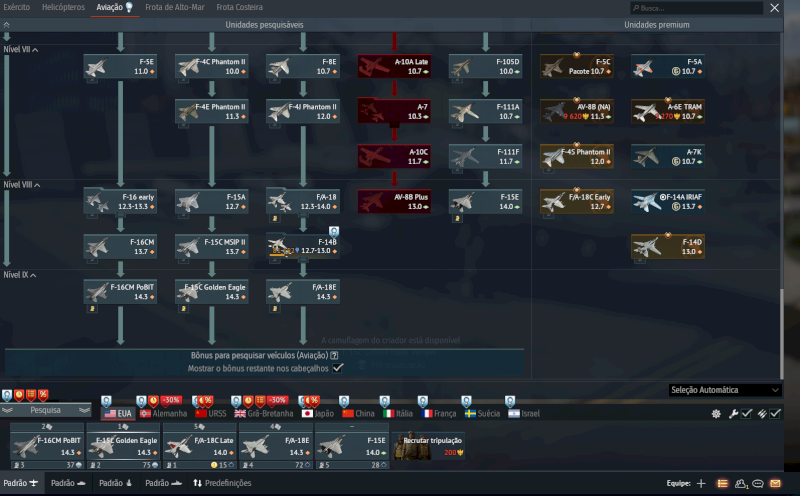Choose the Padrão aircraft preset
Image resolution: width=800 pixels, height=496 pixels.
21,483
